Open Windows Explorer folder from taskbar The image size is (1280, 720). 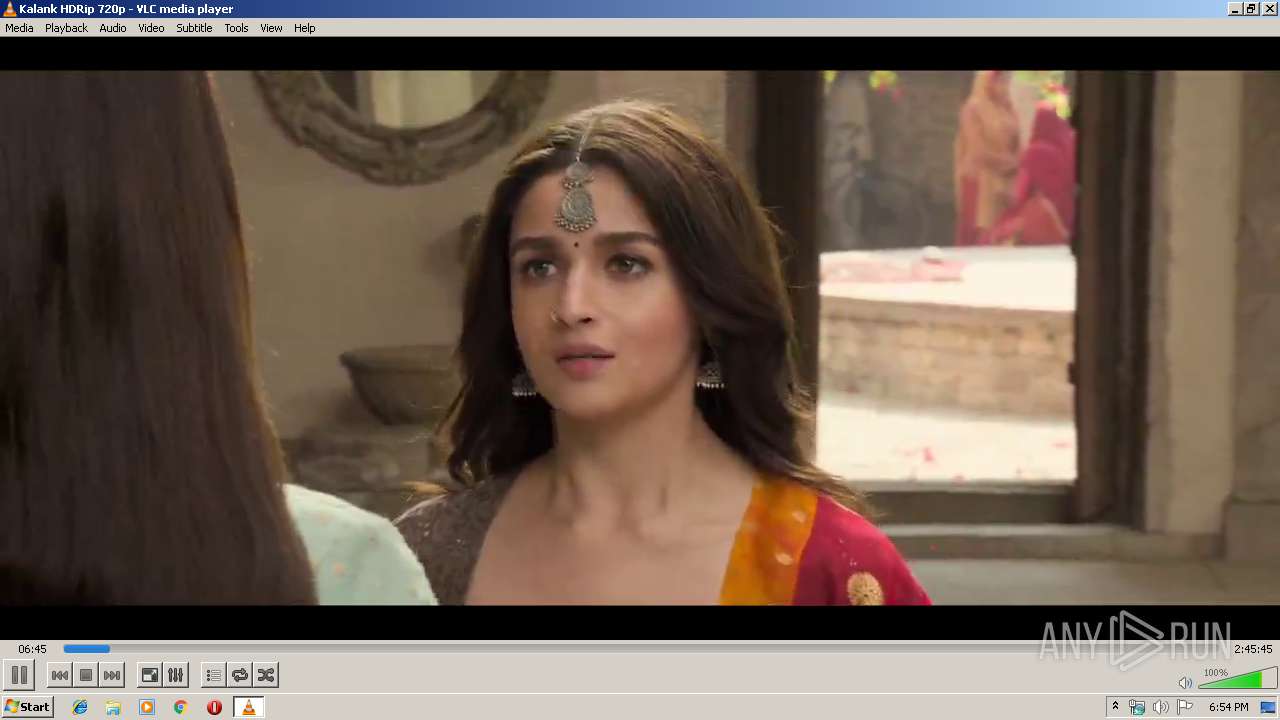coord(113,707)
